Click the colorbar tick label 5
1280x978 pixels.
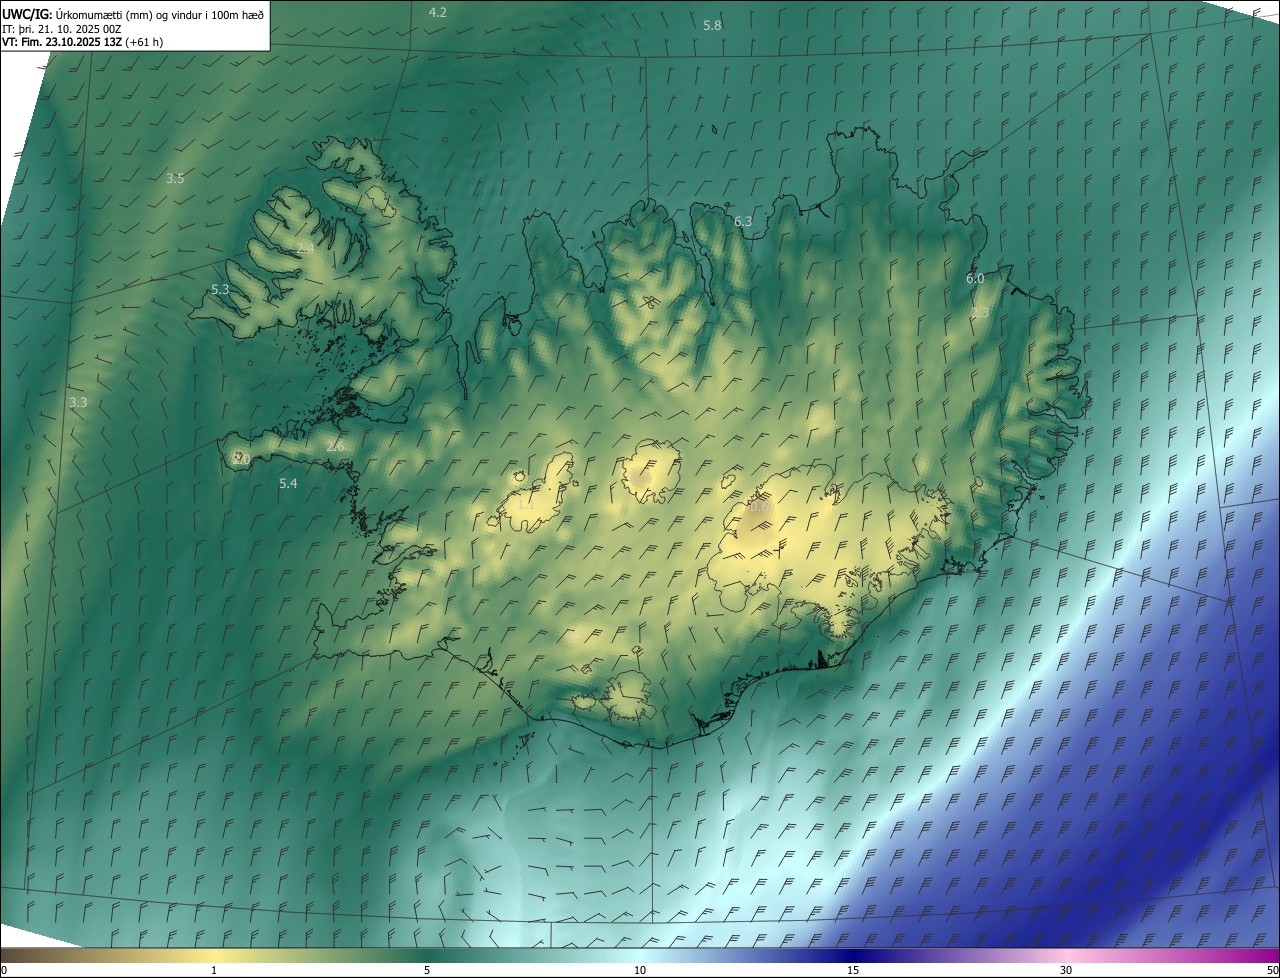(427, 970)
